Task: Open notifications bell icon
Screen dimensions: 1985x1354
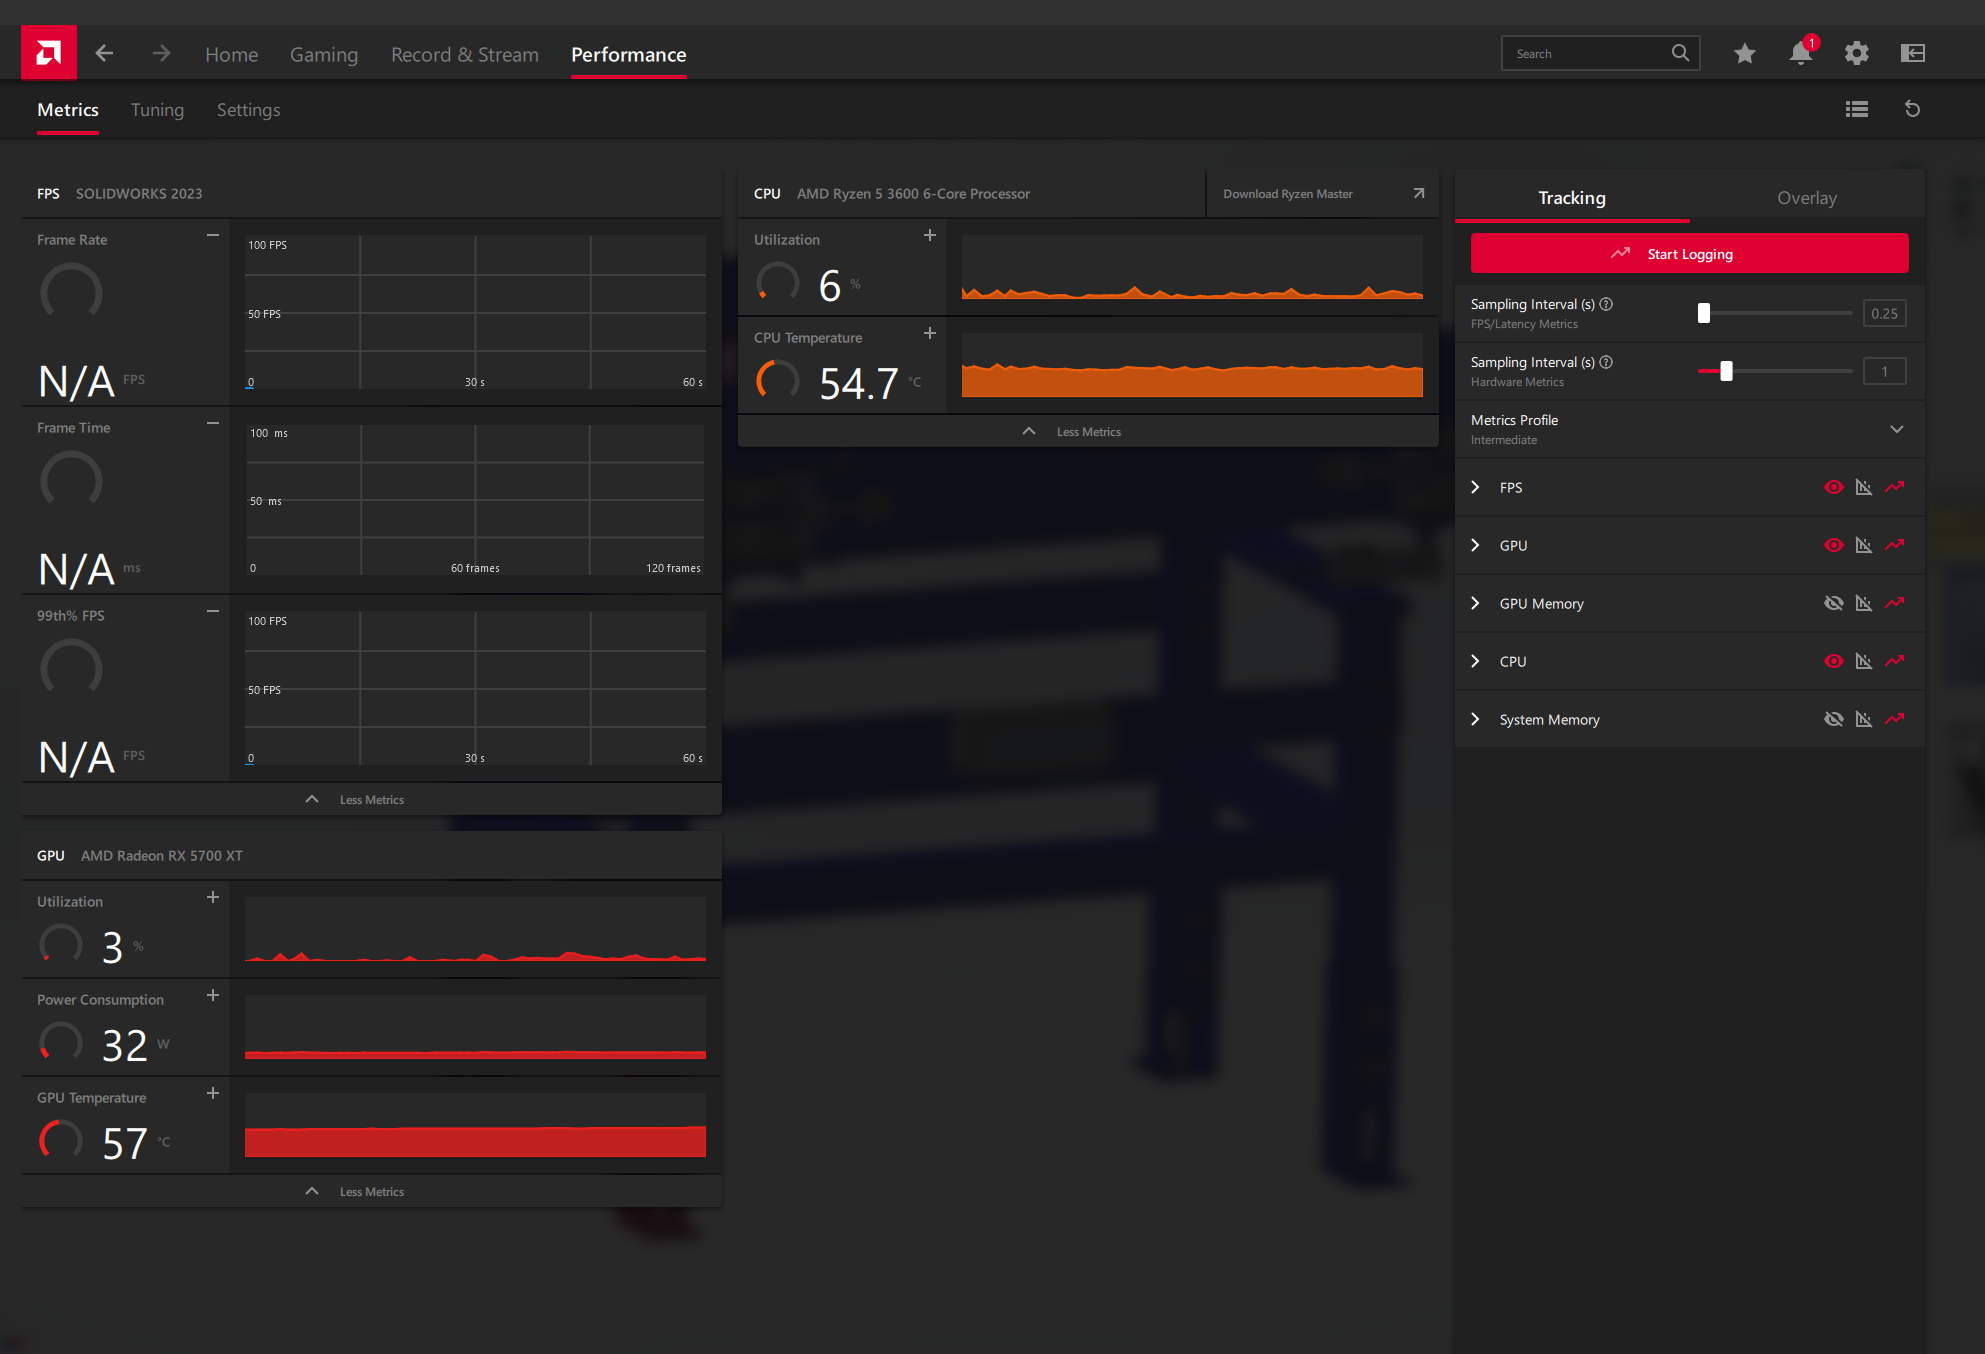Action: pyautogui.click(x=1800, y=53)
